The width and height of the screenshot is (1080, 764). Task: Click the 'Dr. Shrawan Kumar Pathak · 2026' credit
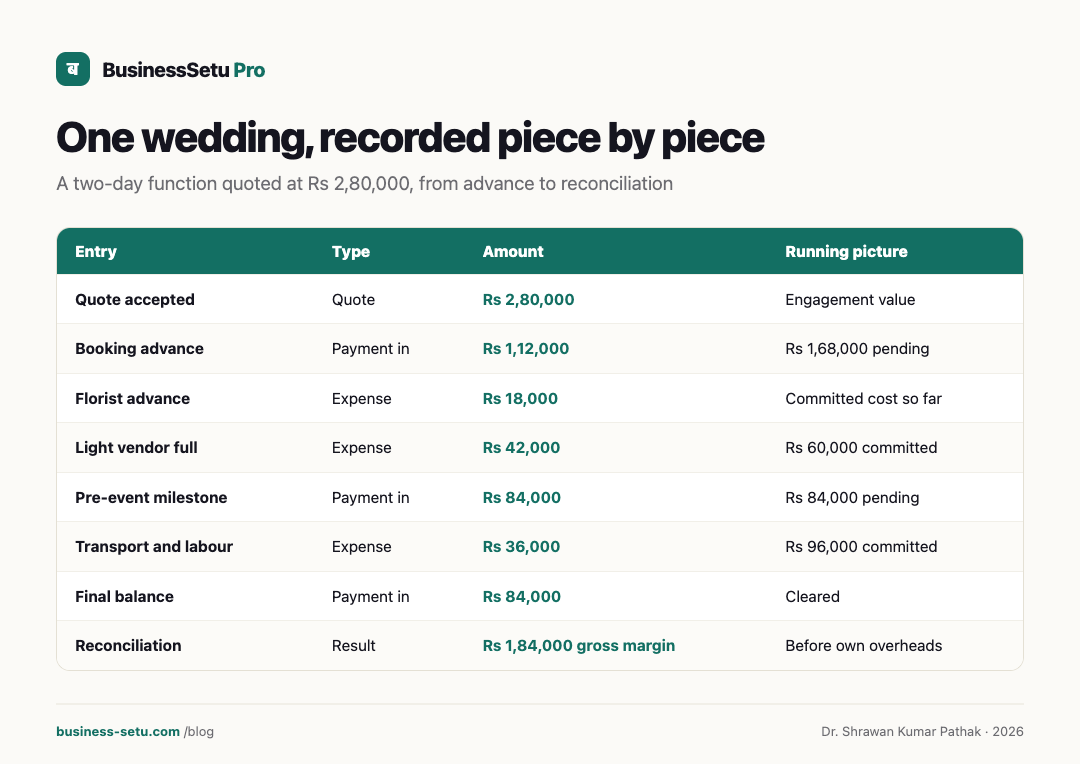922,732
